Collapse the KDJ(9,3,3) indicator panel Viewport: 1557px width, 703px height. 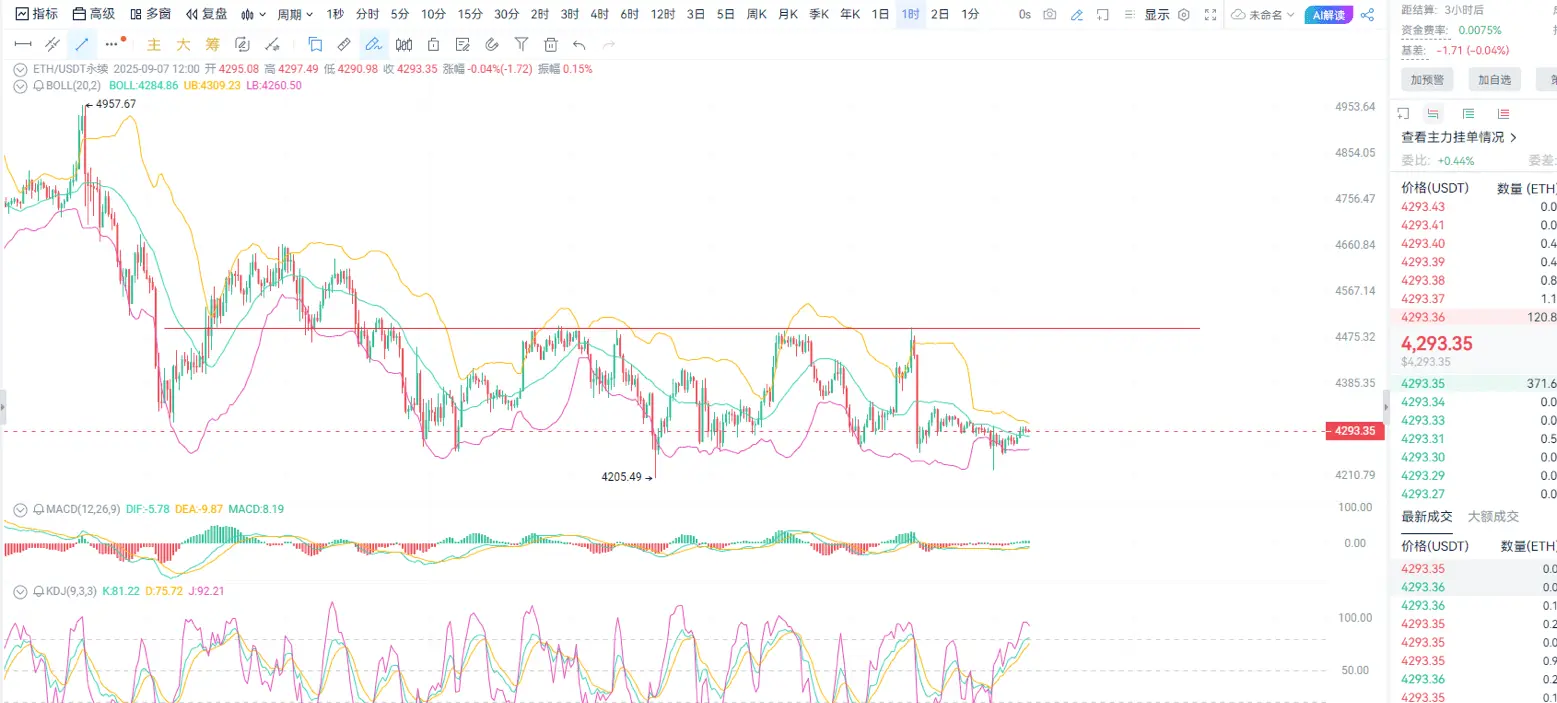click(21, 591)
